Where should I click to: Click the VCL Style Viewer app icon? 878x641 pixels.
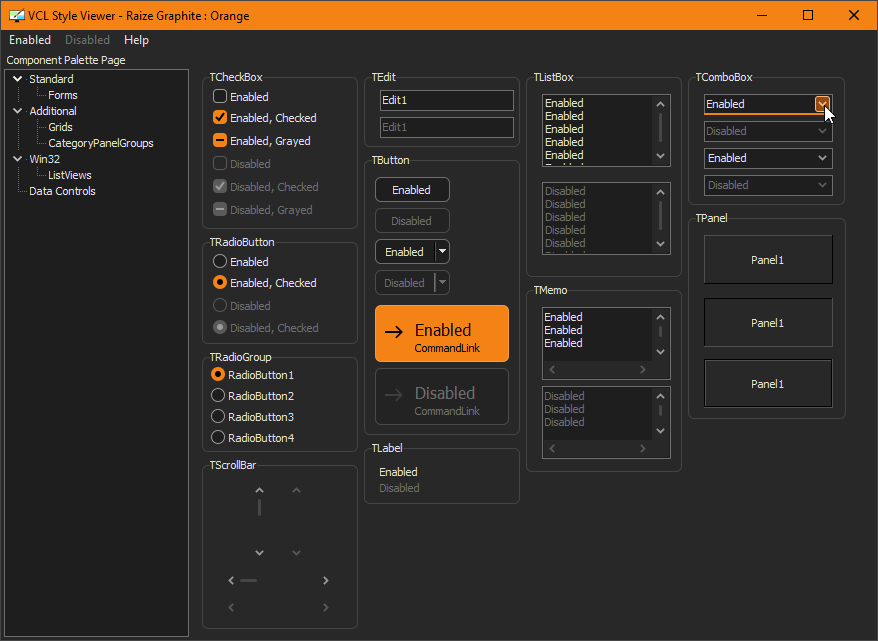pyautogui.click(x=17, y=15)
